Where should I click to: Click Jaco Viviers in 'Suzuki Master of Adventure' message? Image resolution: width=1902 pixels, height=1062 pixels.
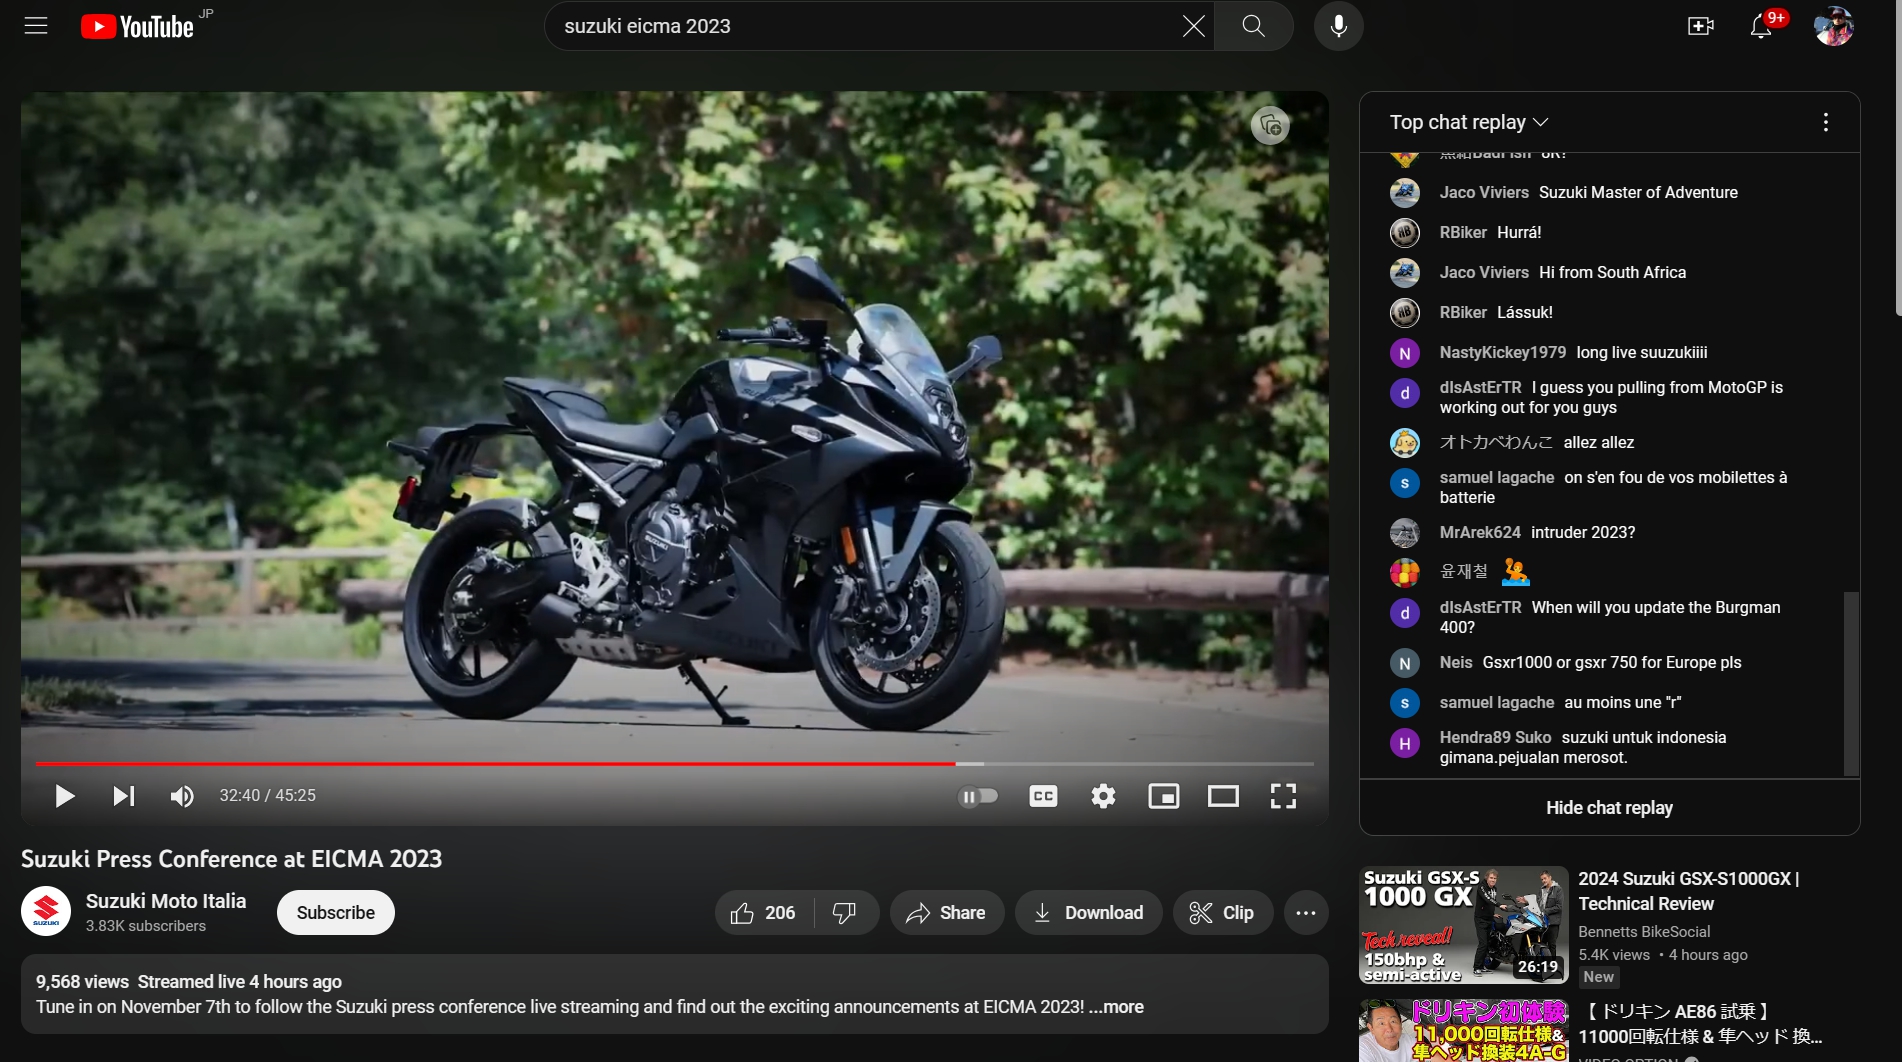tap(1484, 192)
